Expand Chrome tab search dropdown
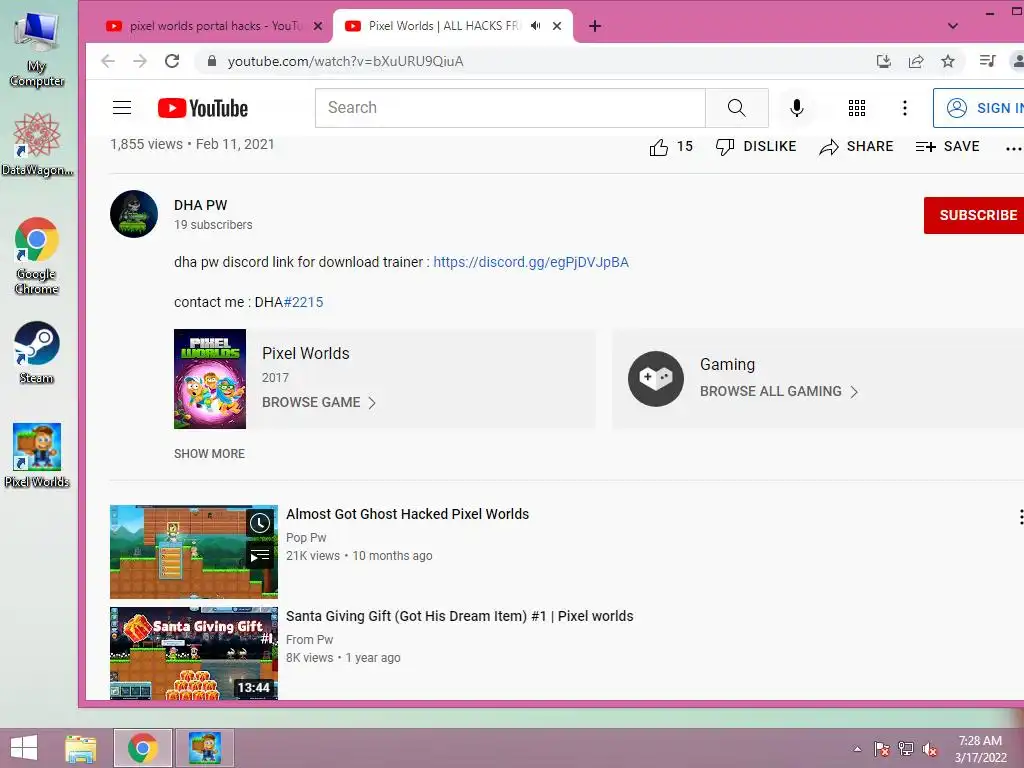 pyautogui.click(x=953, y=26)
